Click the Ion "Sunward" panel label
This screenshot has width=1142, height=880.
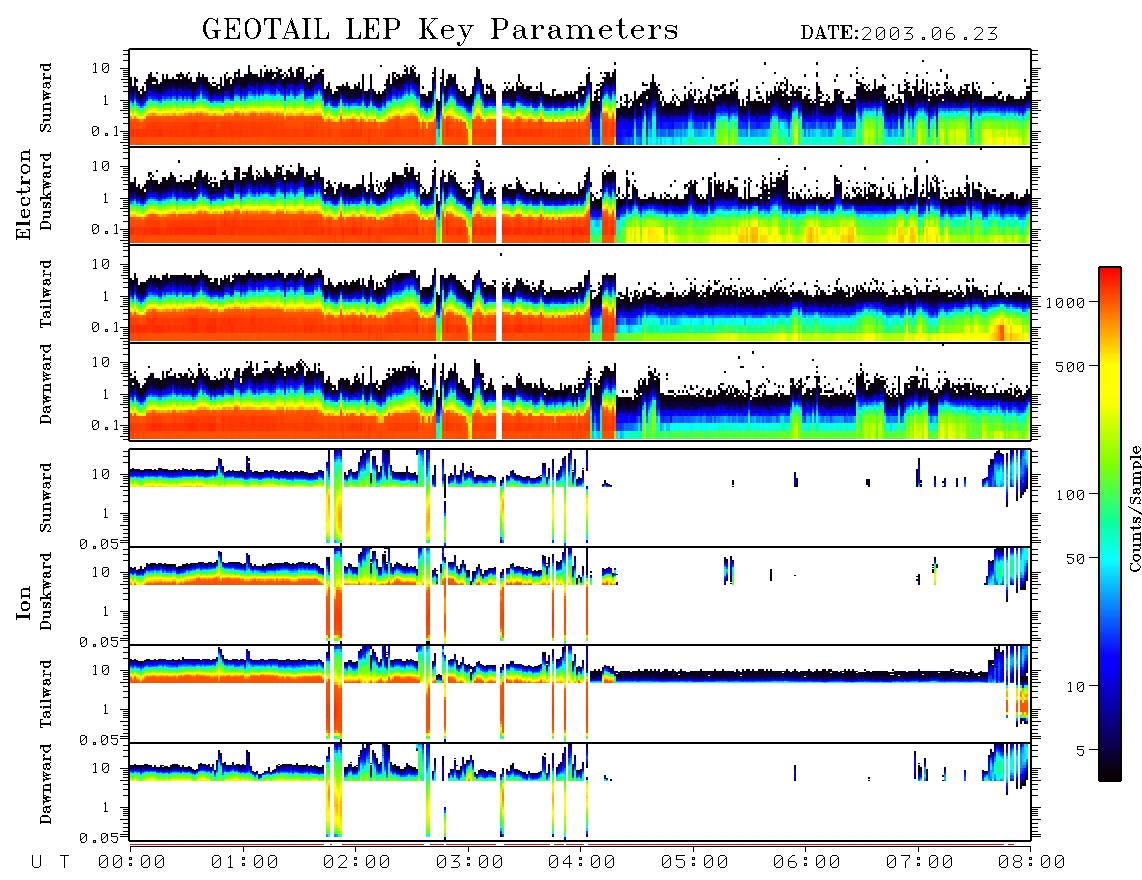pos(46,498)
